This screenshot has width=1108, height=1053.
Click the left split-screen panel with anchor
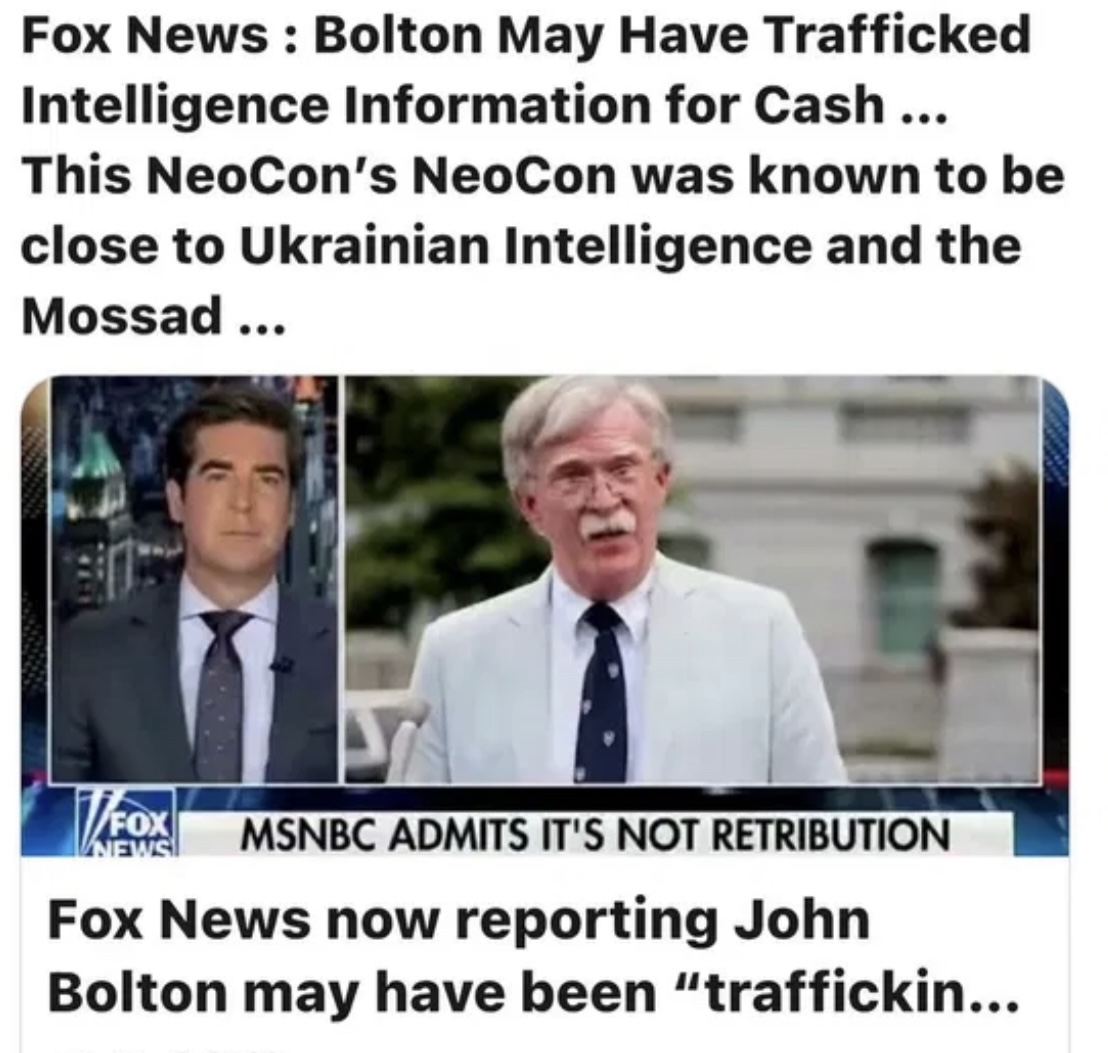[x=194, y=580]
